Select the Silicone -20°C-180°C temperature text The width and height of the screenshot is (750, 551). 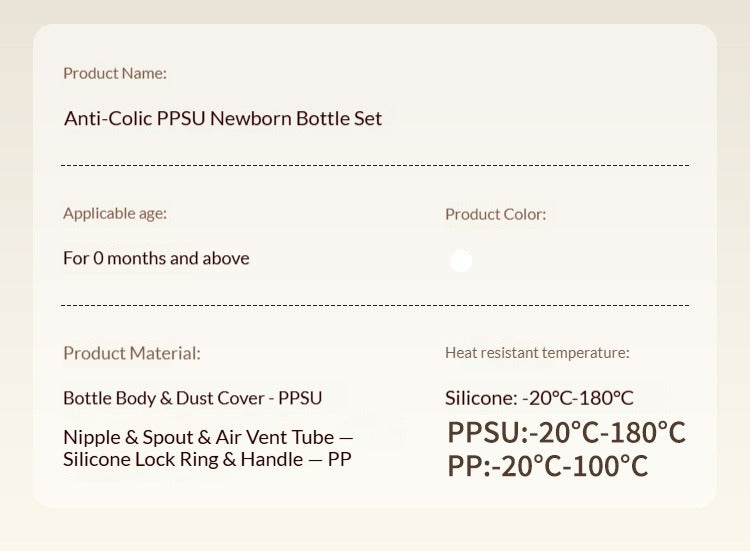click(539, 398)
